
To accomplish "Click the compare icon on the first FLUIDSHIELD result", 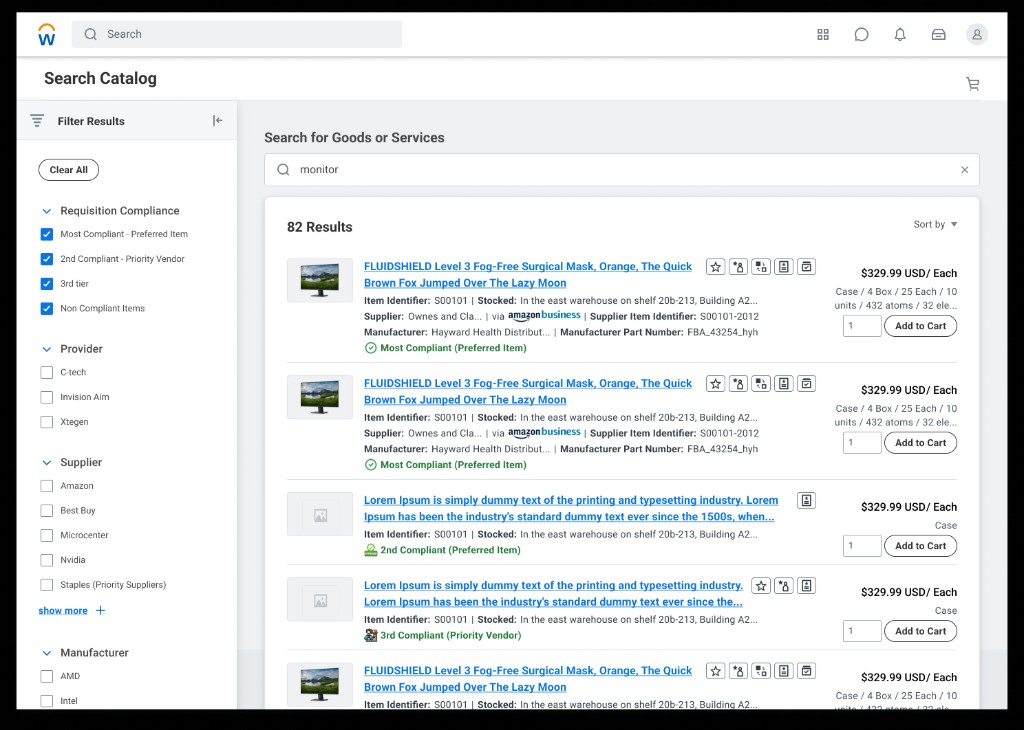I will tap(761, 267).
